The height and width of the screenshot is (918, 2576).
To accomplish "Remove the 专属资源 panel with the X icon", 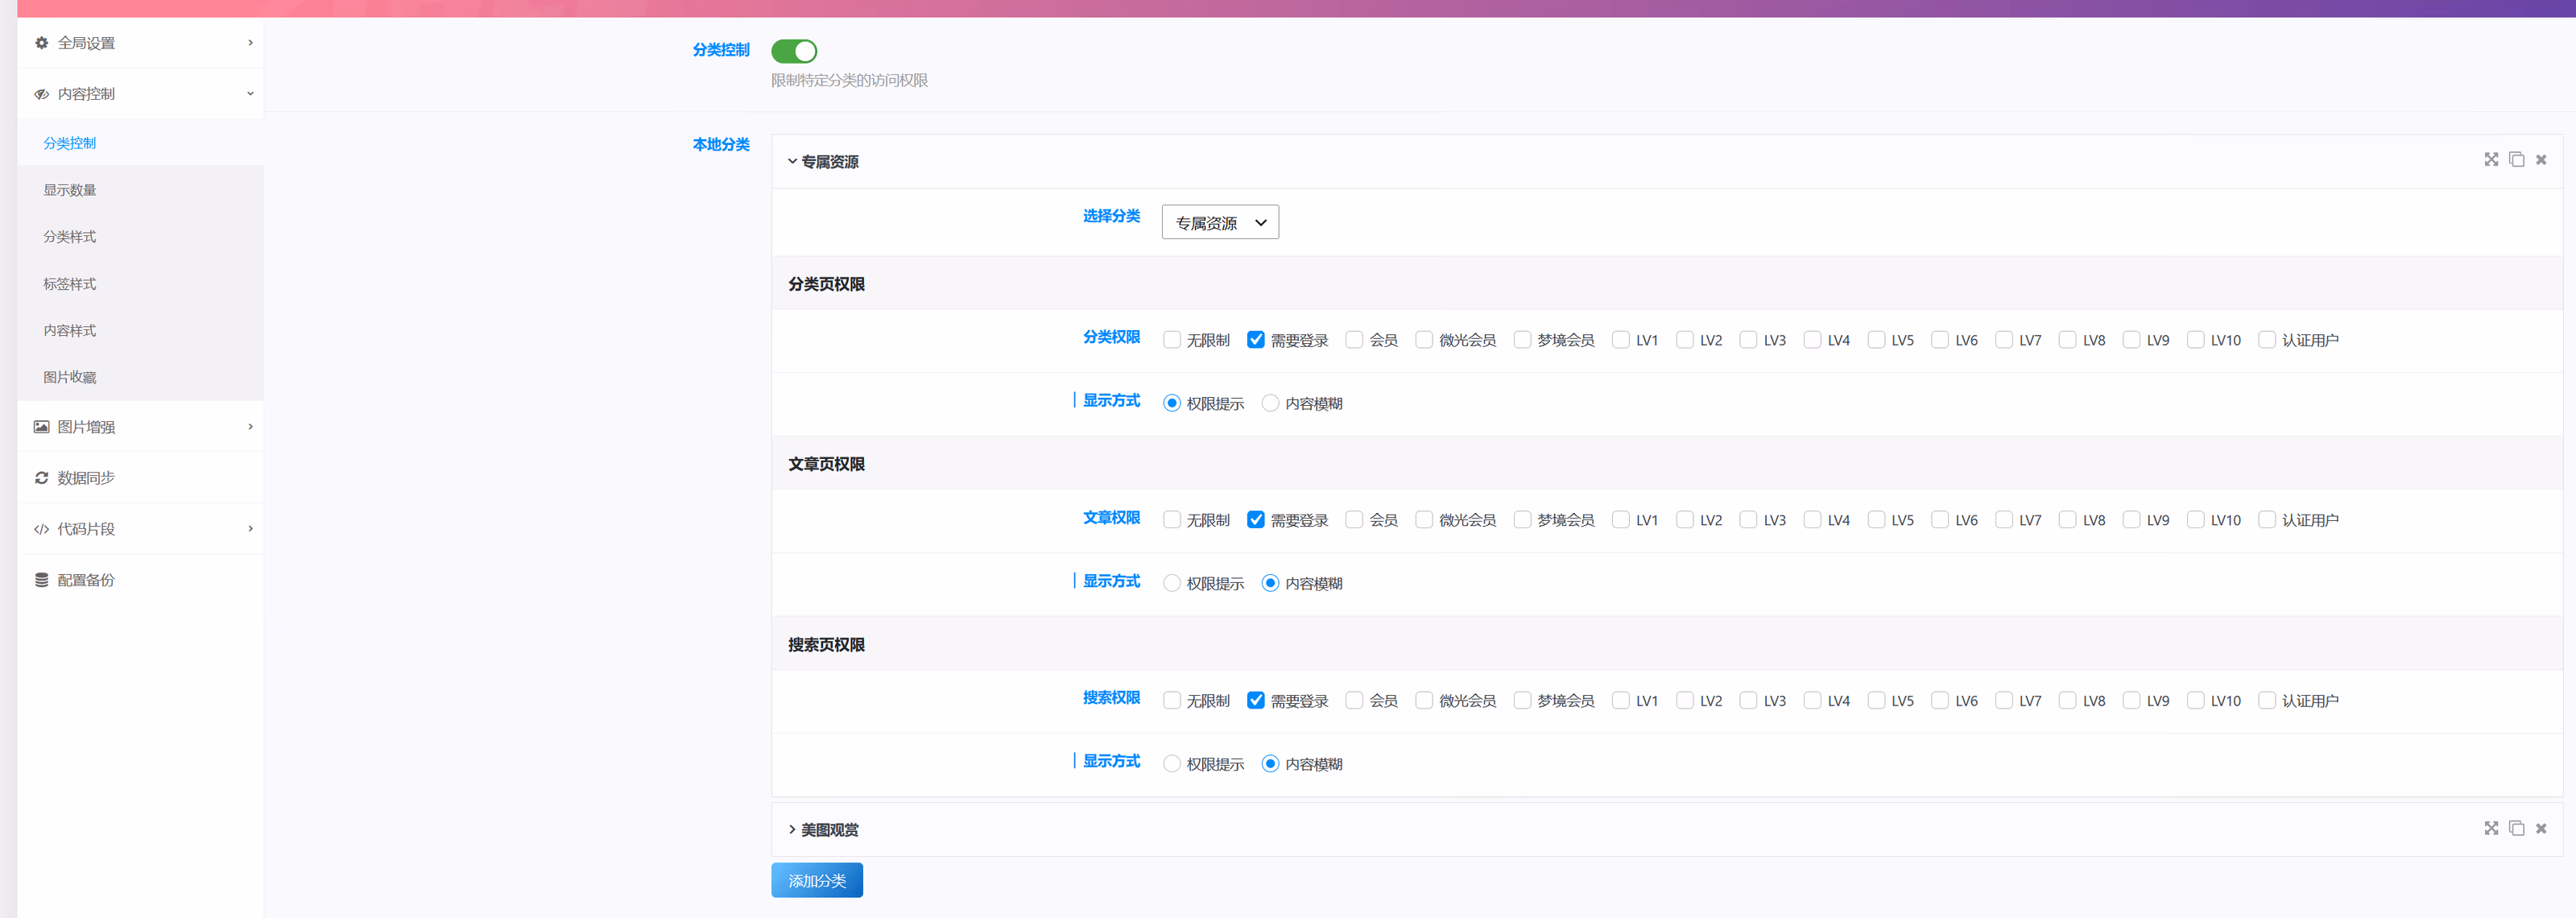I will [x=2541, y=160].
